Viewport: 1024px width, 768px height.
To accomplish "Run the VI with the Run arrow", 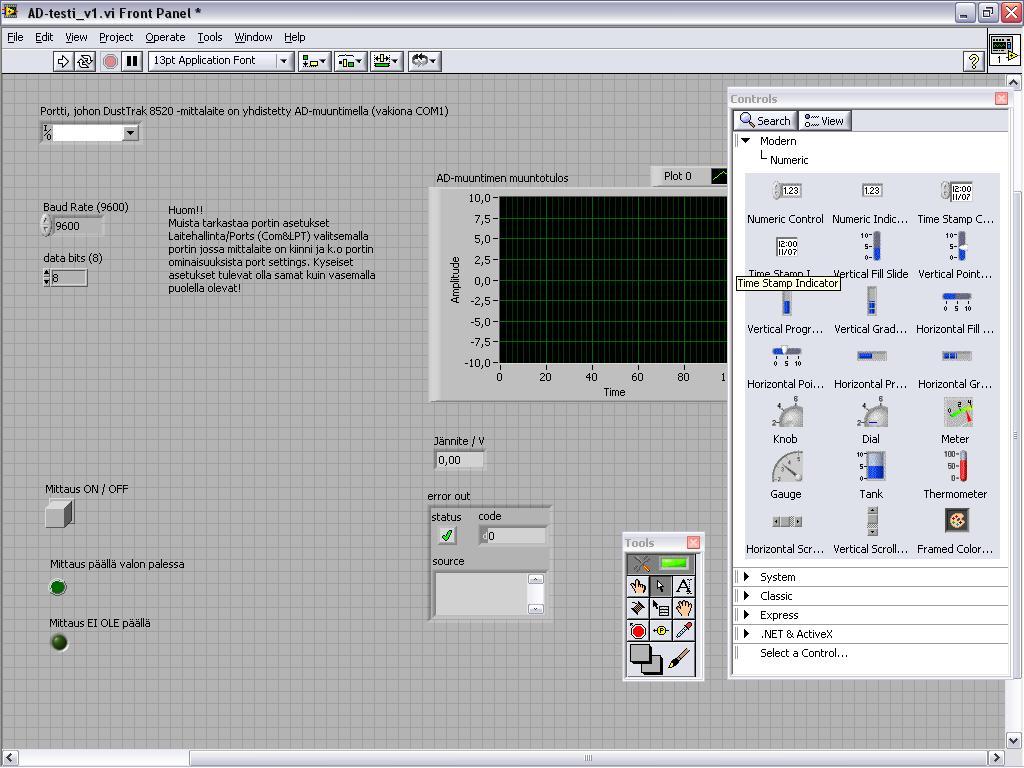I will (x=63, y=61).
